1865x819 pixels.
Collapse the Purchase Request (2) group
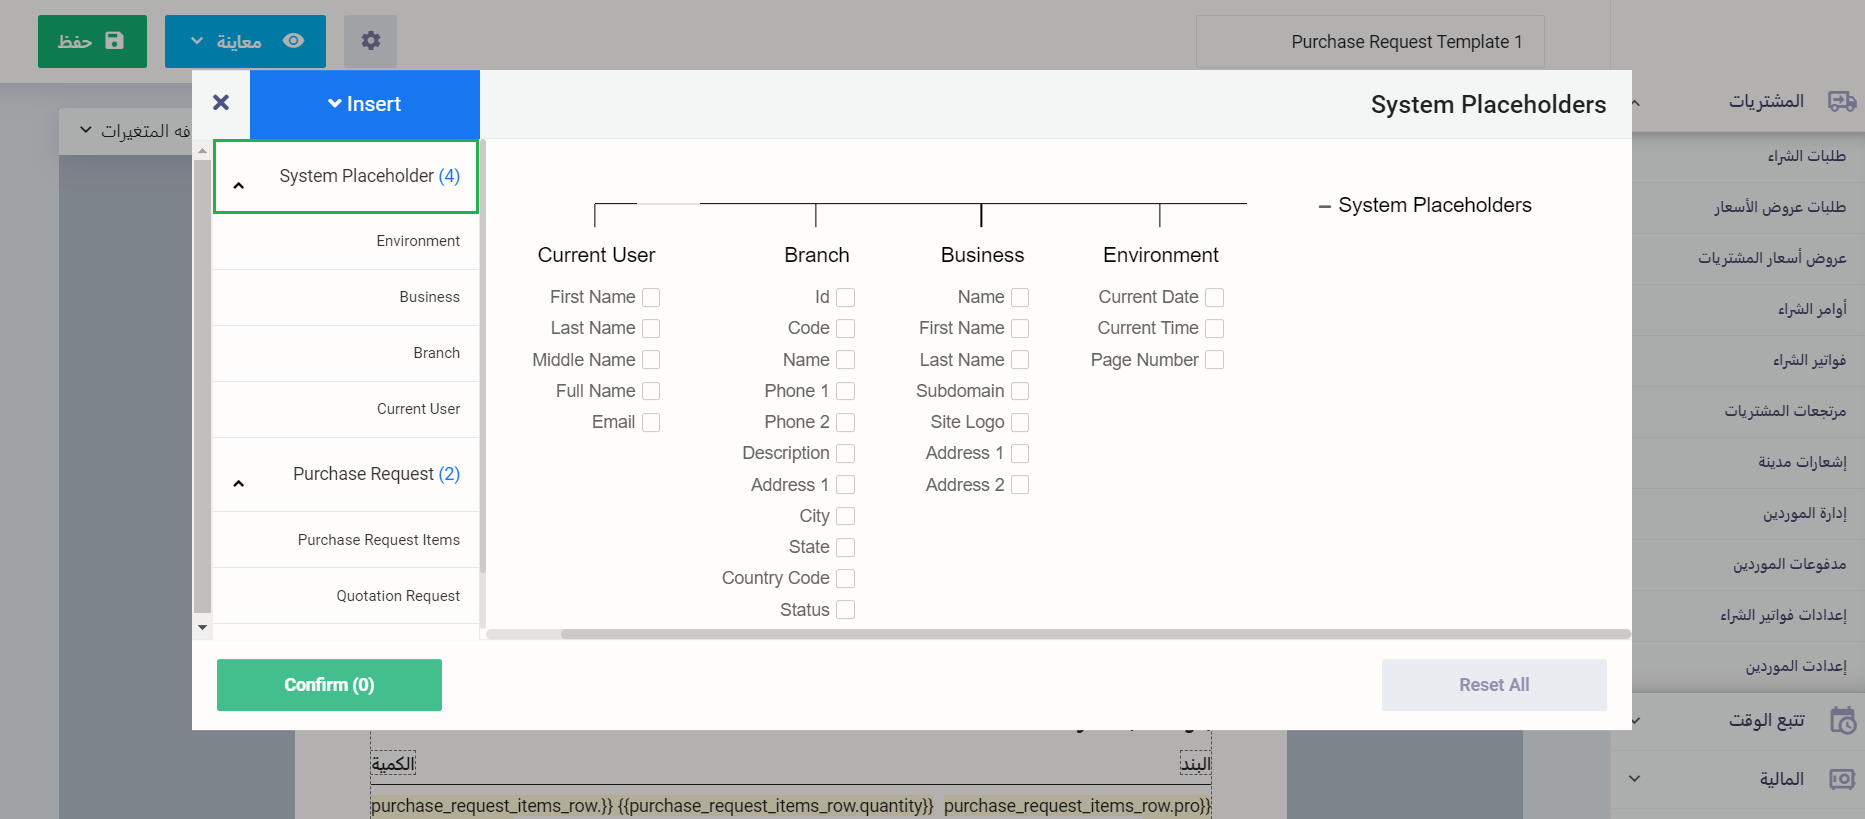(239, 483)
